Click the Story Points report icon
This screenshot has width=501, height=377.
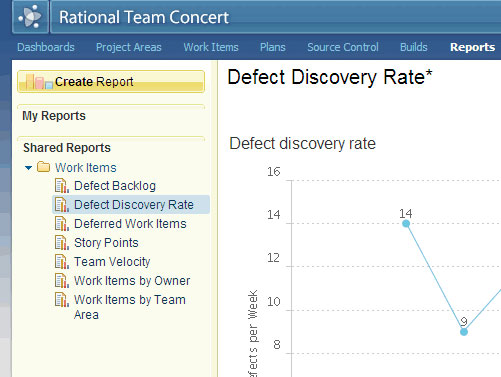click(x=62, y=243)
